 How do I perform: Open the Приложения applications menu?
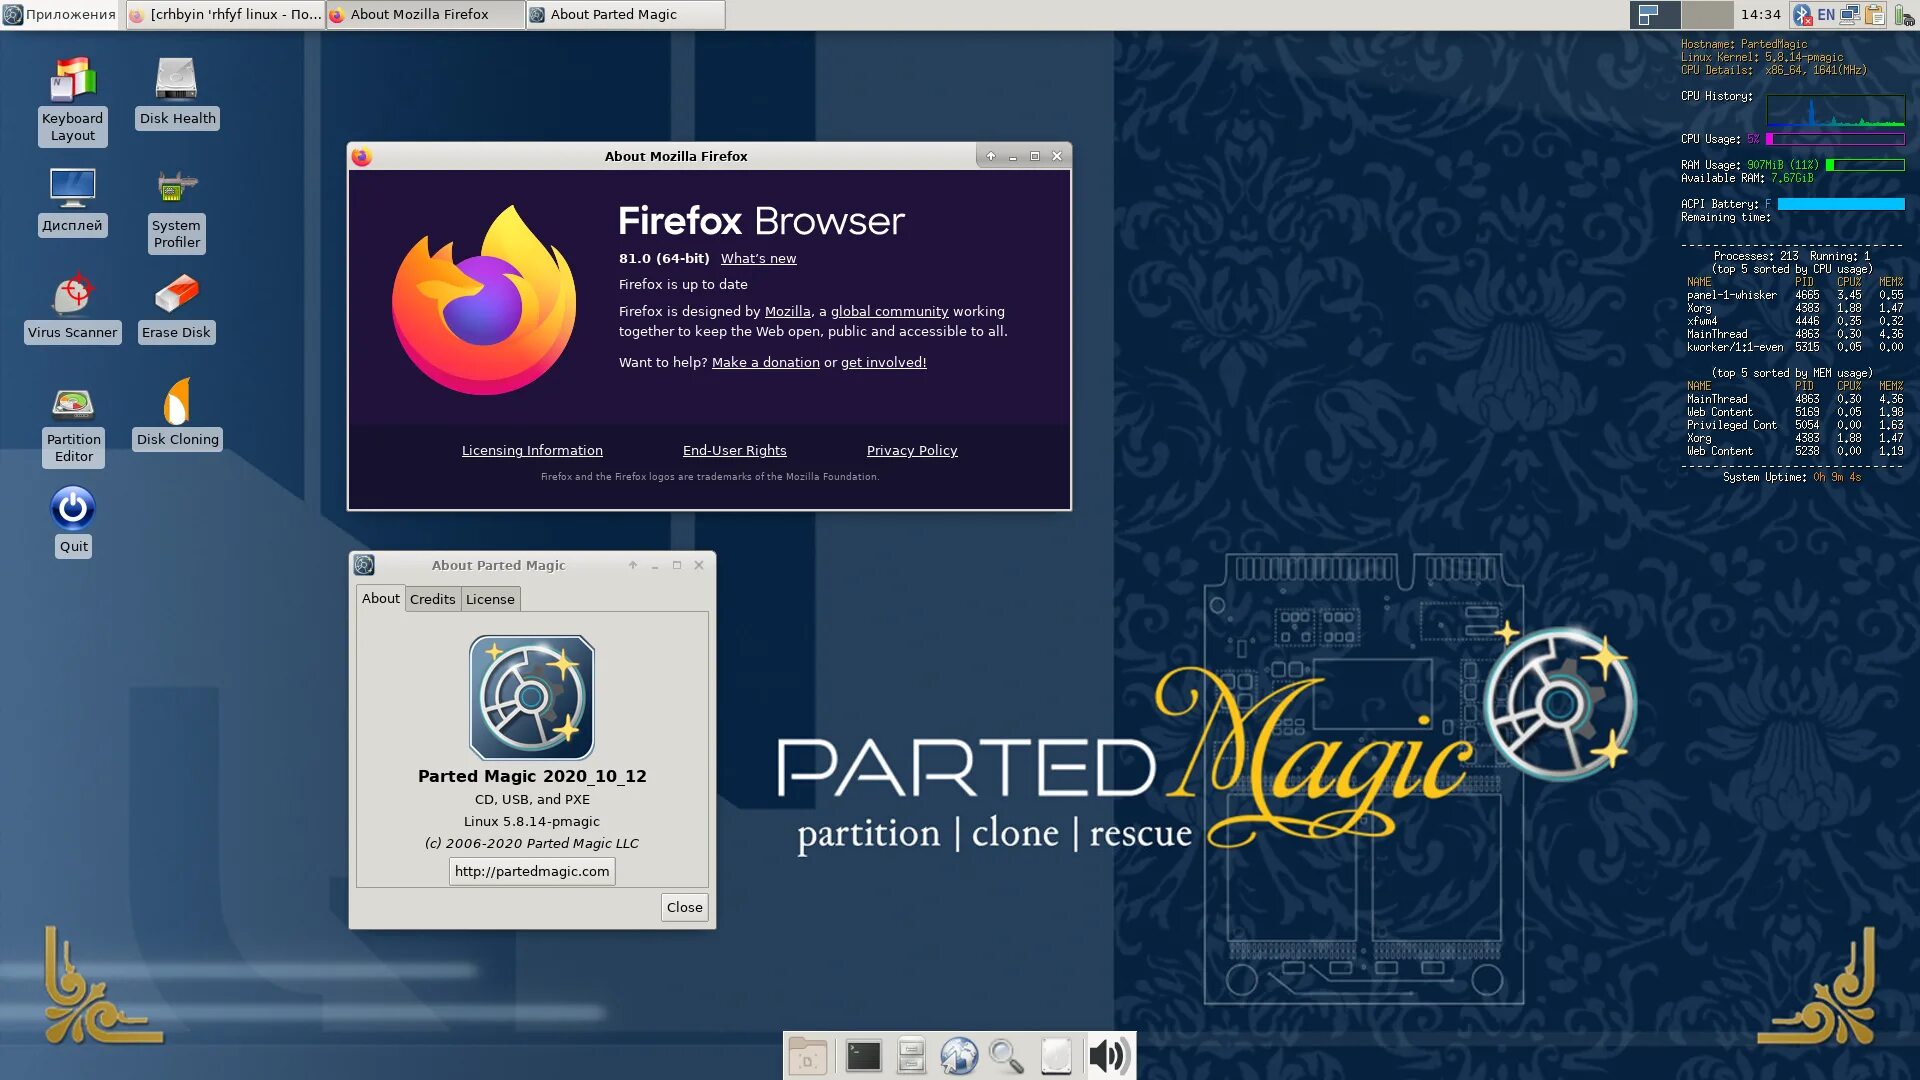click(x=60, y=14)
